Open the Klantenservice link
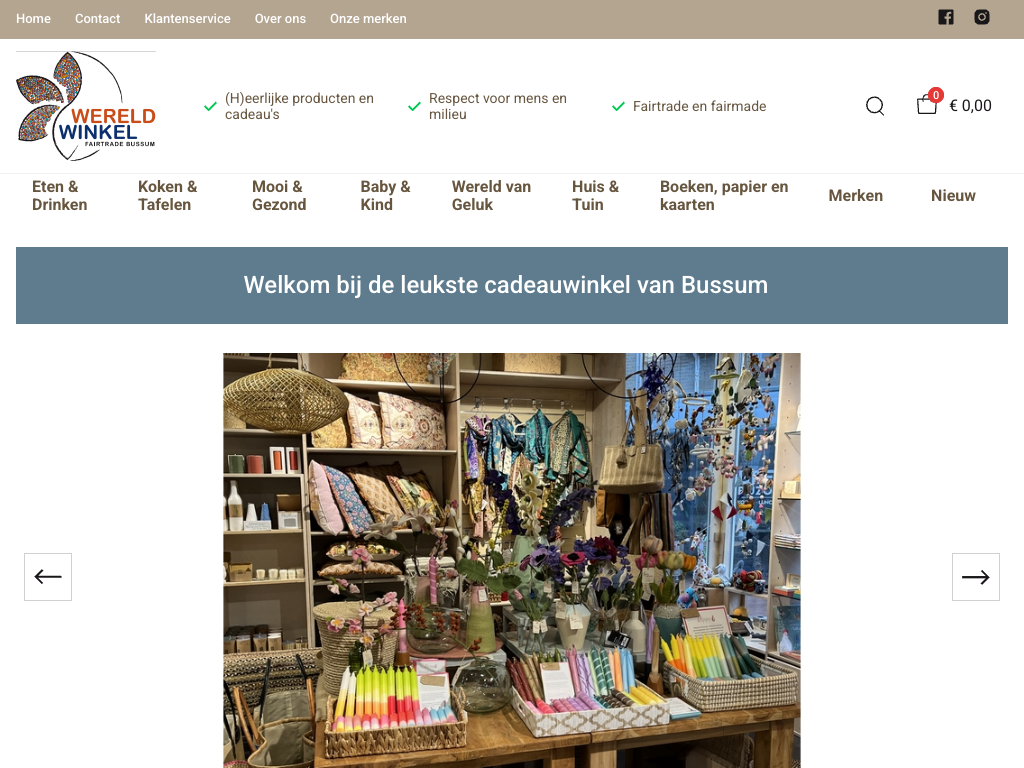This screenshot has height=768, width=1024. coord(187,19)
